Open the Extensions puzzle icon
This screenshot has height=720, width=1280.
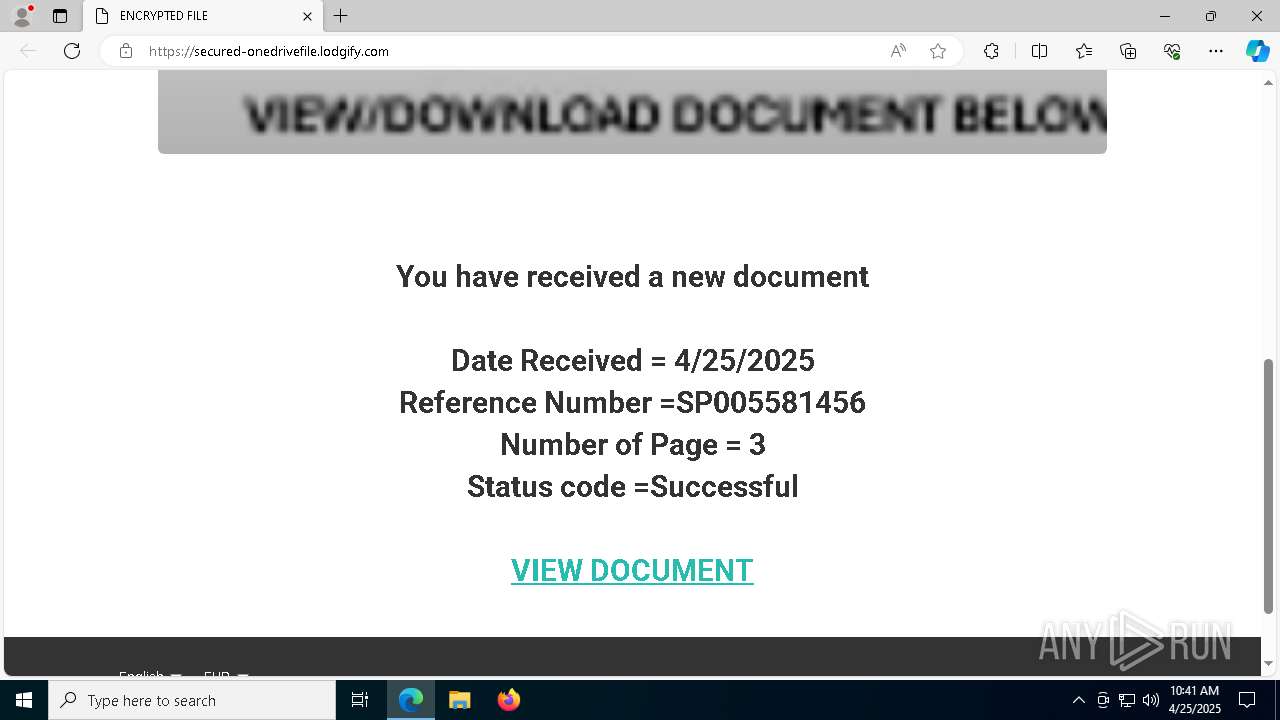pos(991,51)
